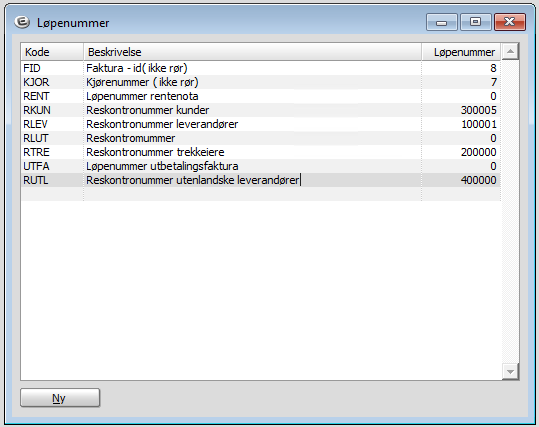Select the Kjørenummer description cell

point(252,82)
